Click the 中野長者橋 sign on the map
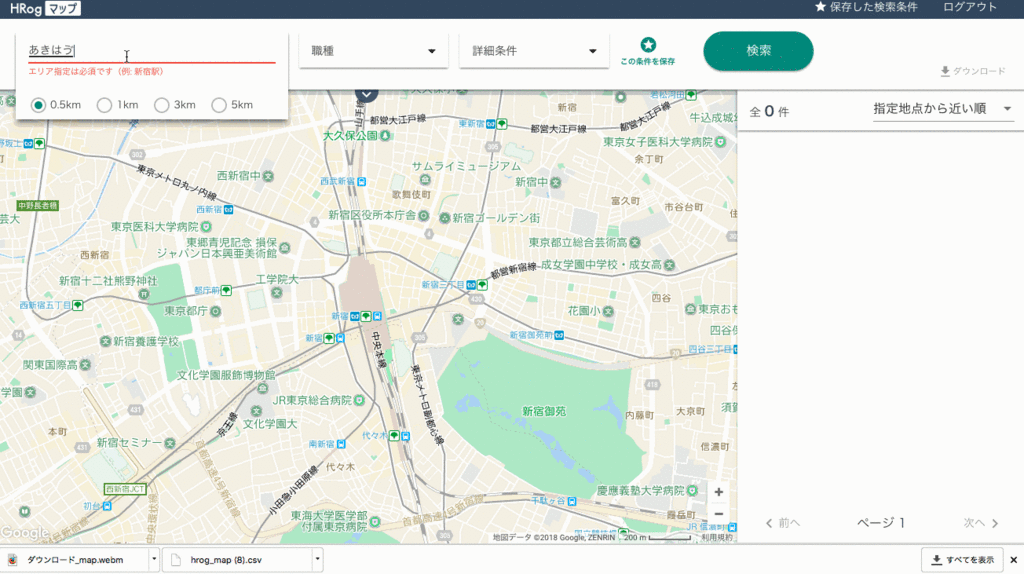The height and width of the screenshot is (574, 1024). coord(38,205)
